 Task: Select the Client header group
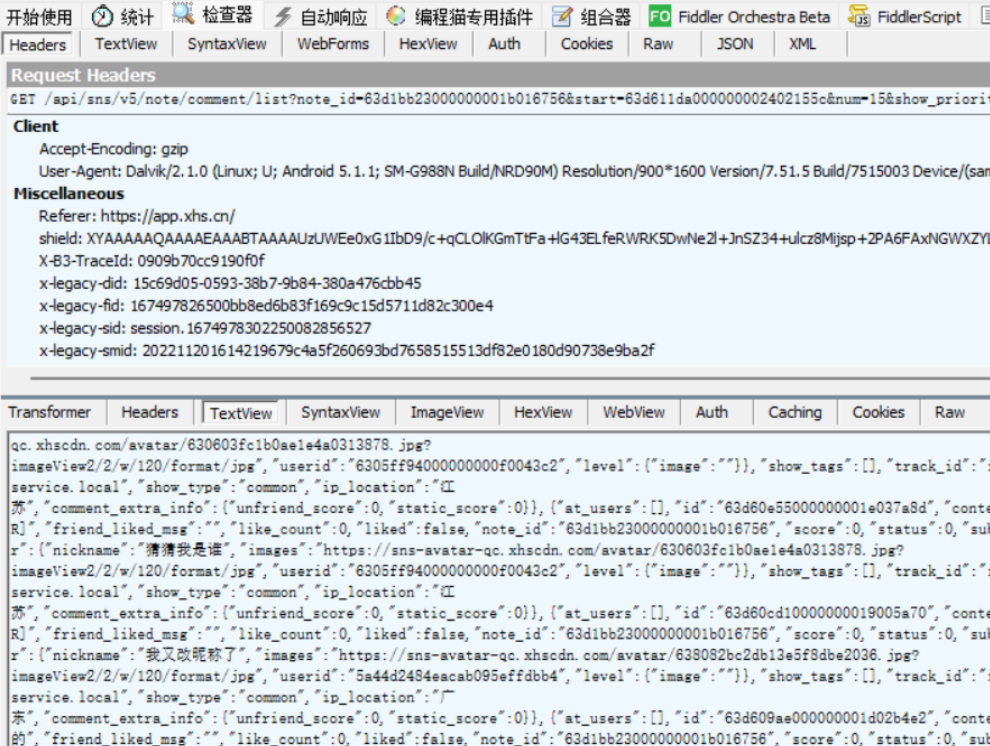point(36,126)
